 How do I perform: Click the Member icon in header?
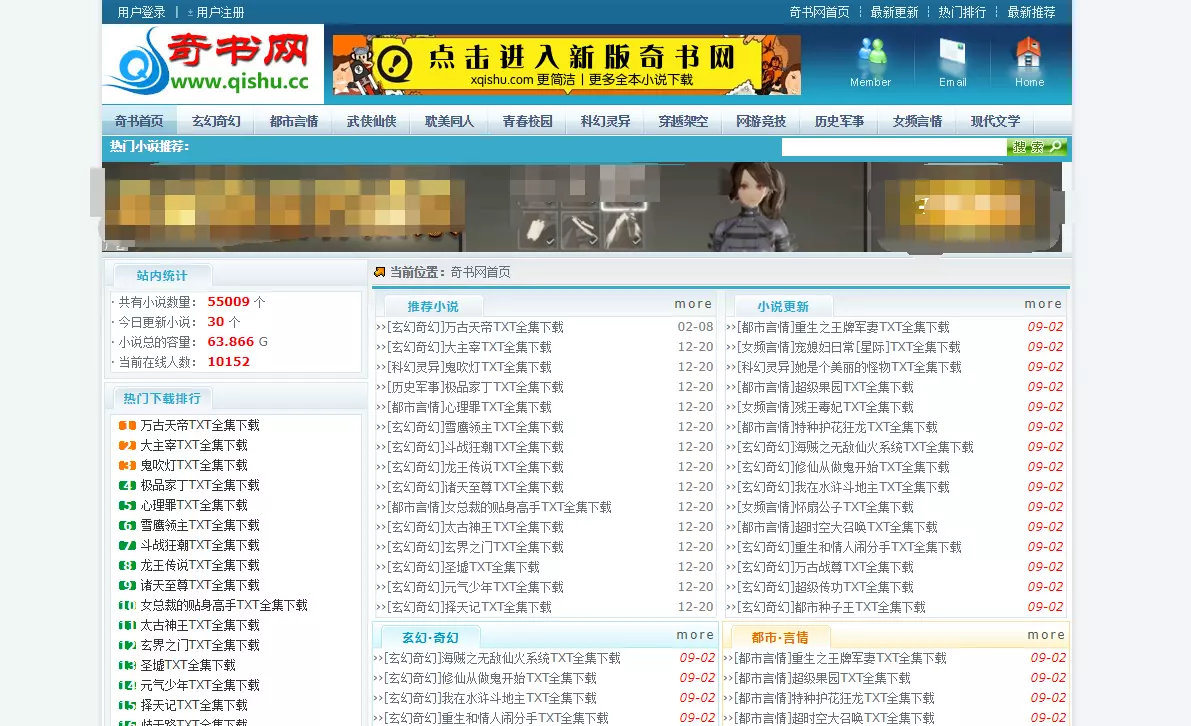pyautogui.click(x=870, y=62)
